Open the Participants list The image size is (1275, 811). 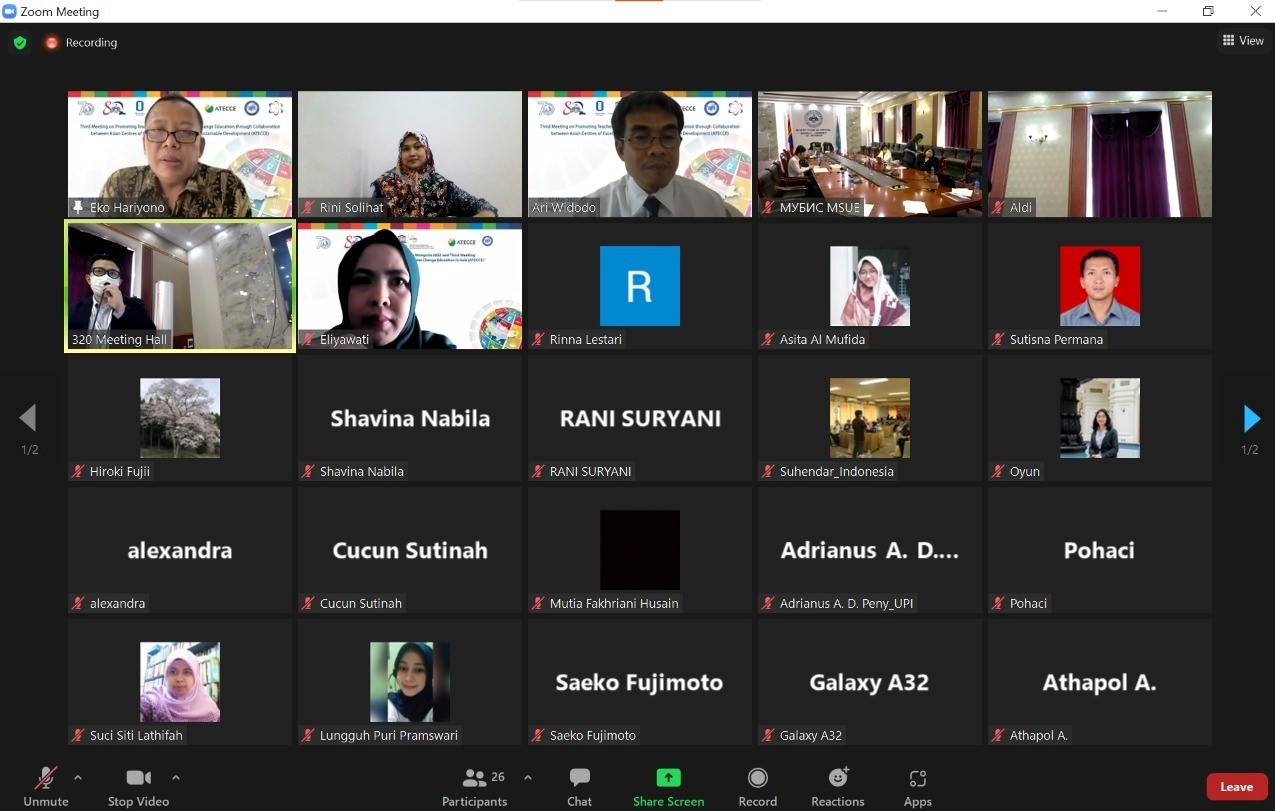(x=475, y=787)
